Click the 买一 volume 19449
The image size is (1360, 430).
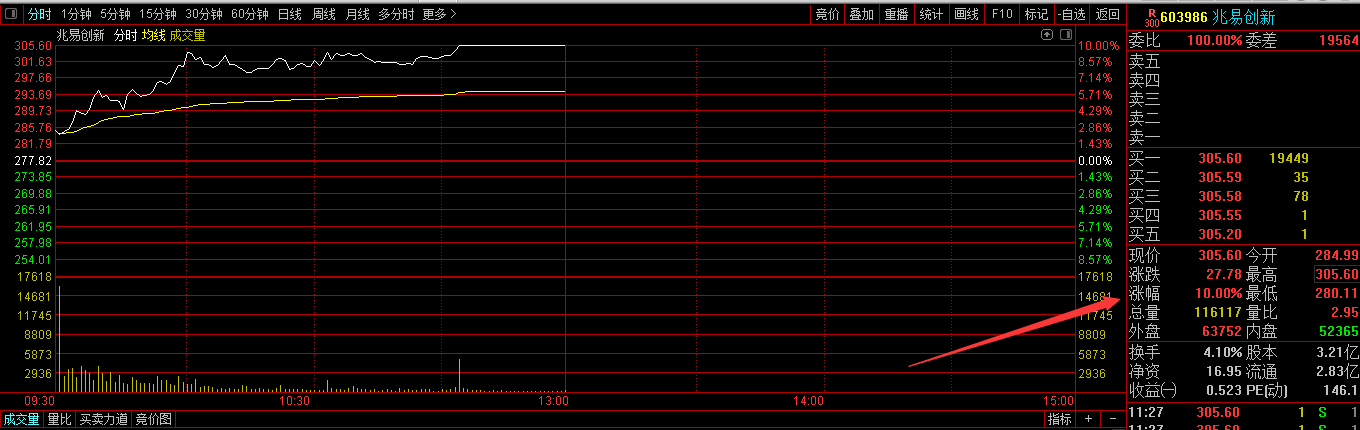coord(1288,158)
